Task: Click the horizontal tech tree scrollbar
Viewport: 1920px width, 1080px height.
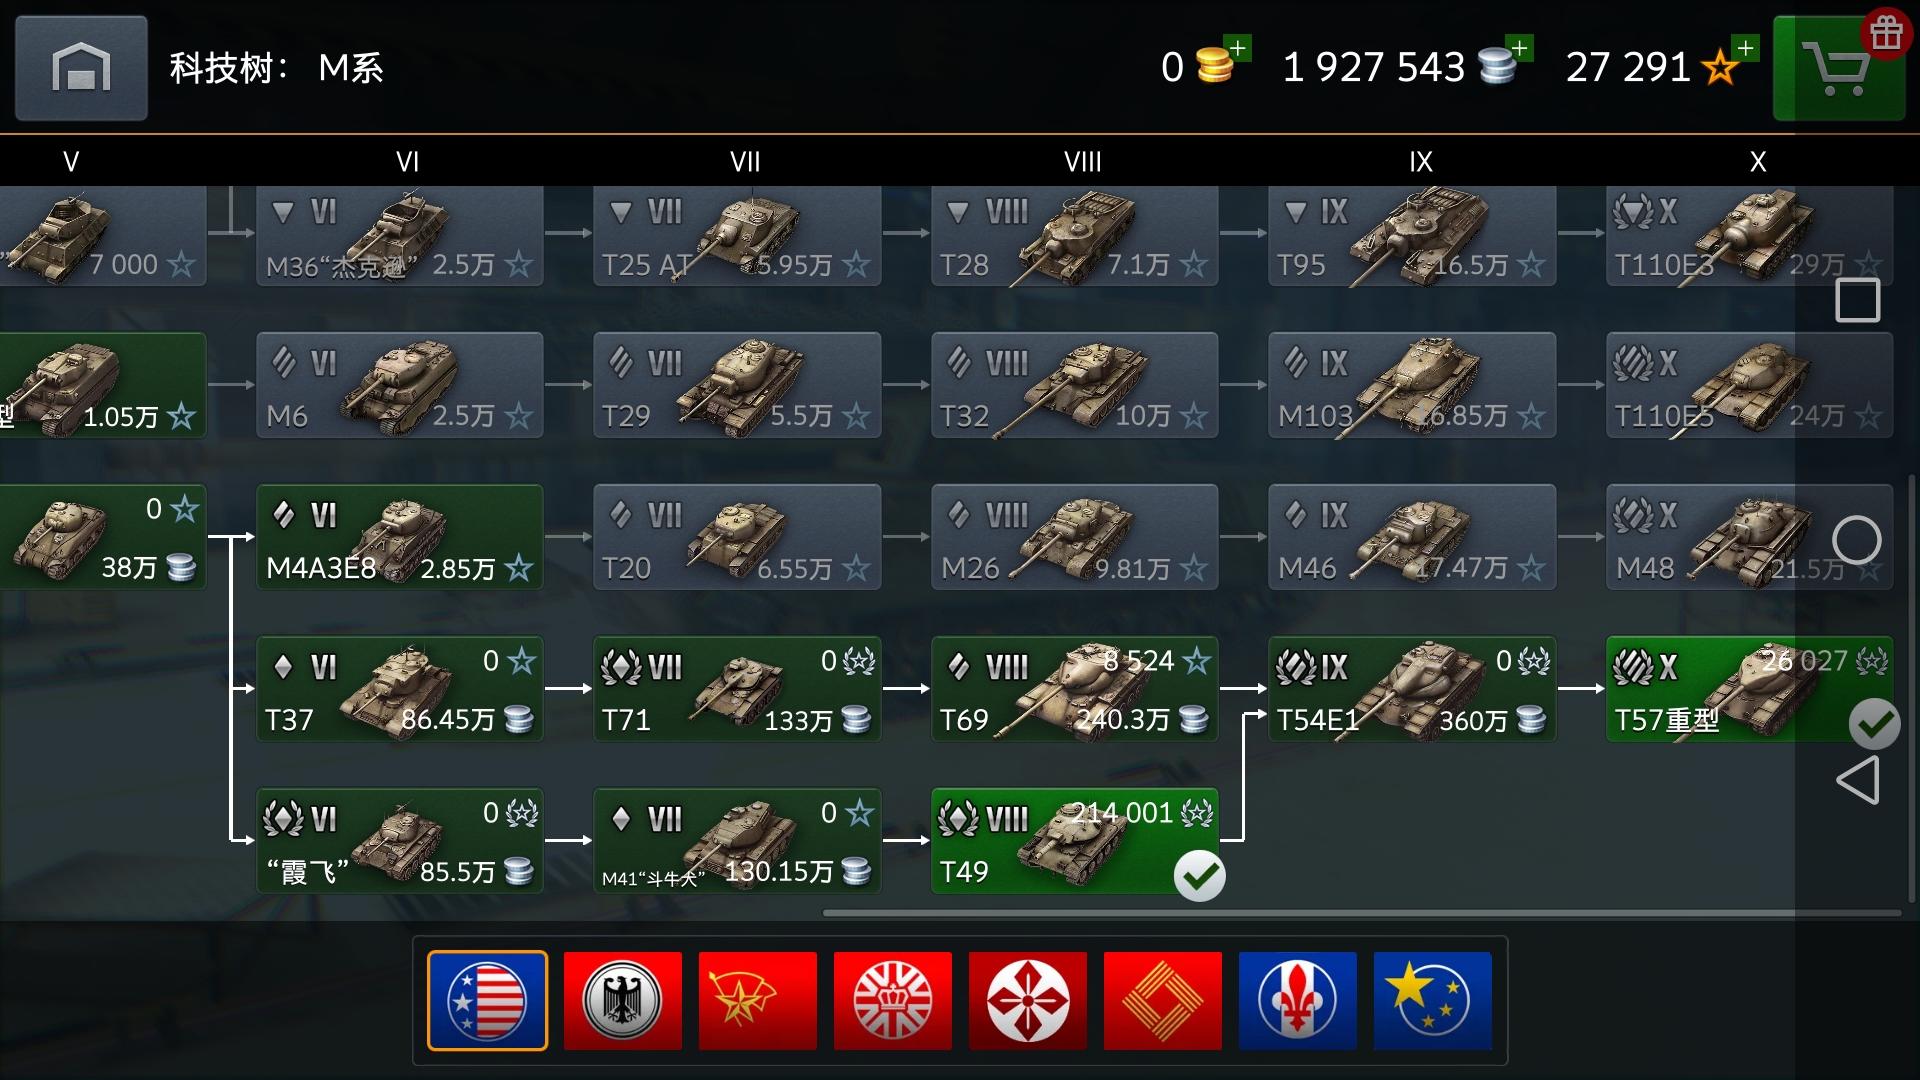Action: tap(1361, 912)
